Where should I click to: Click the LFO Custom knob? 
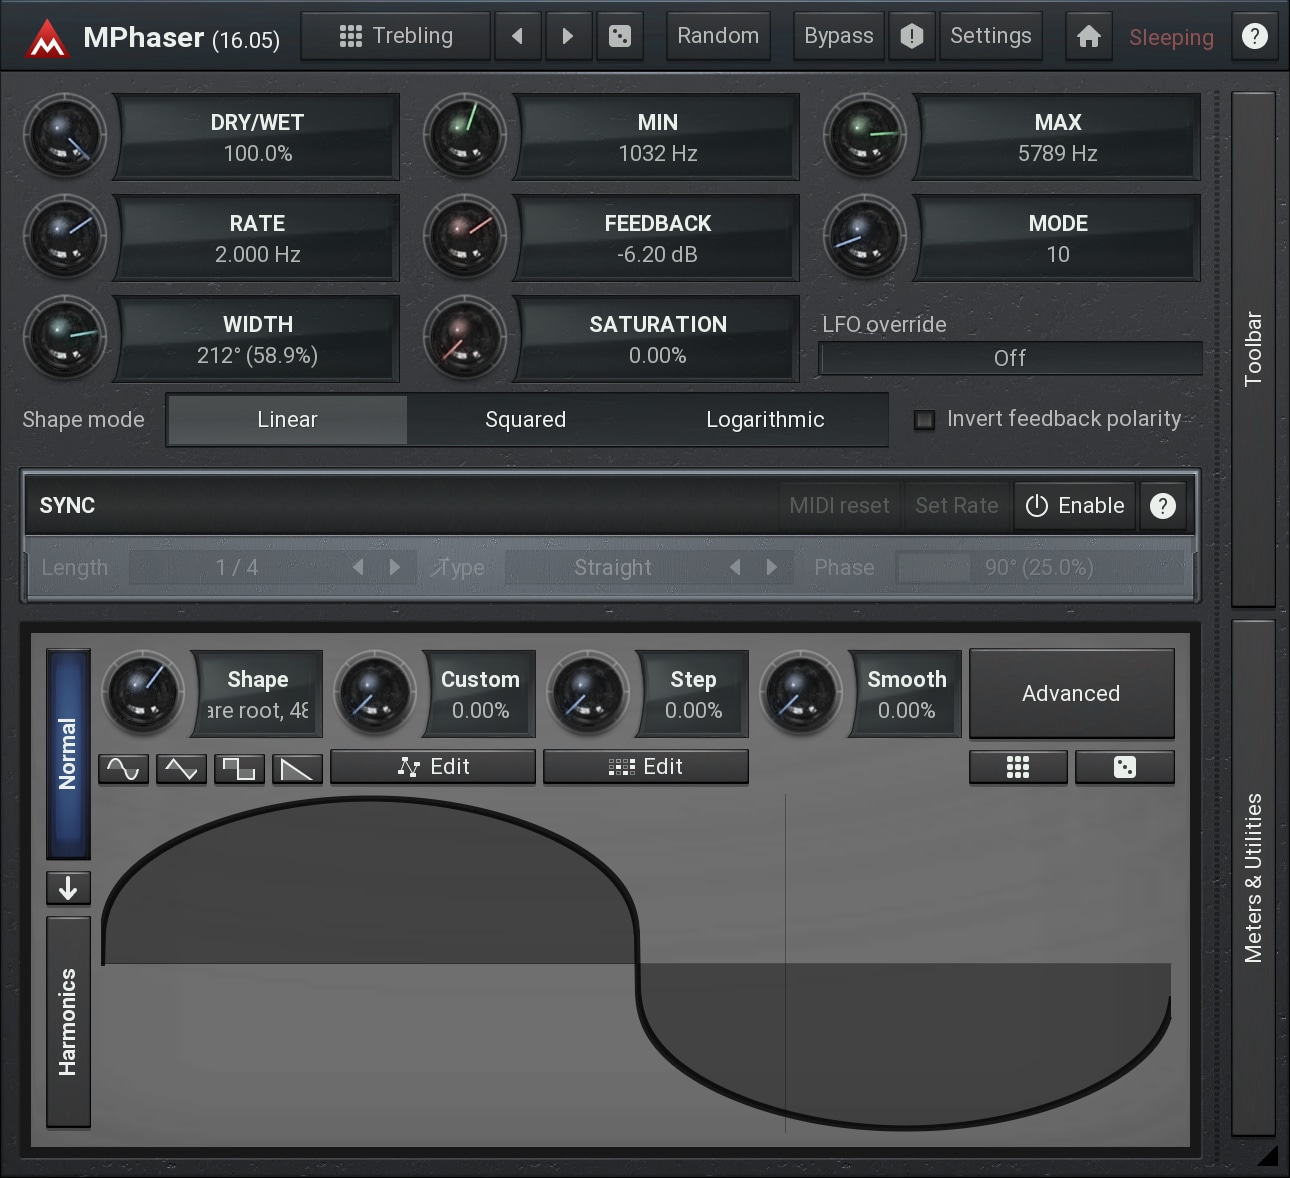[x=374, y=694]
